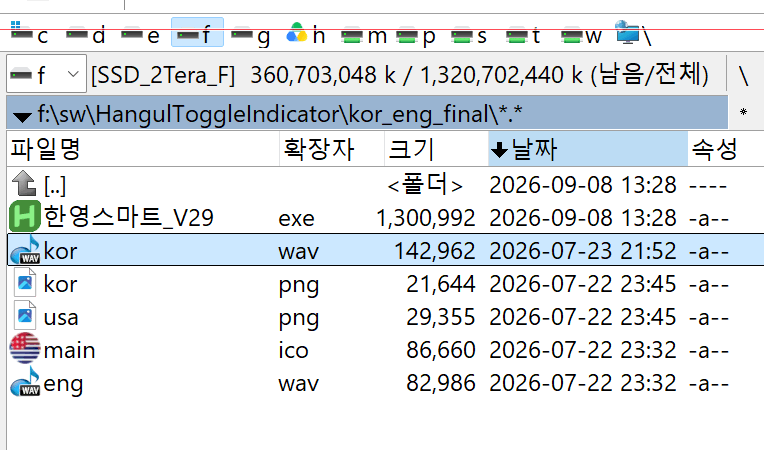Switch to network drive w button

coord(581,35)
